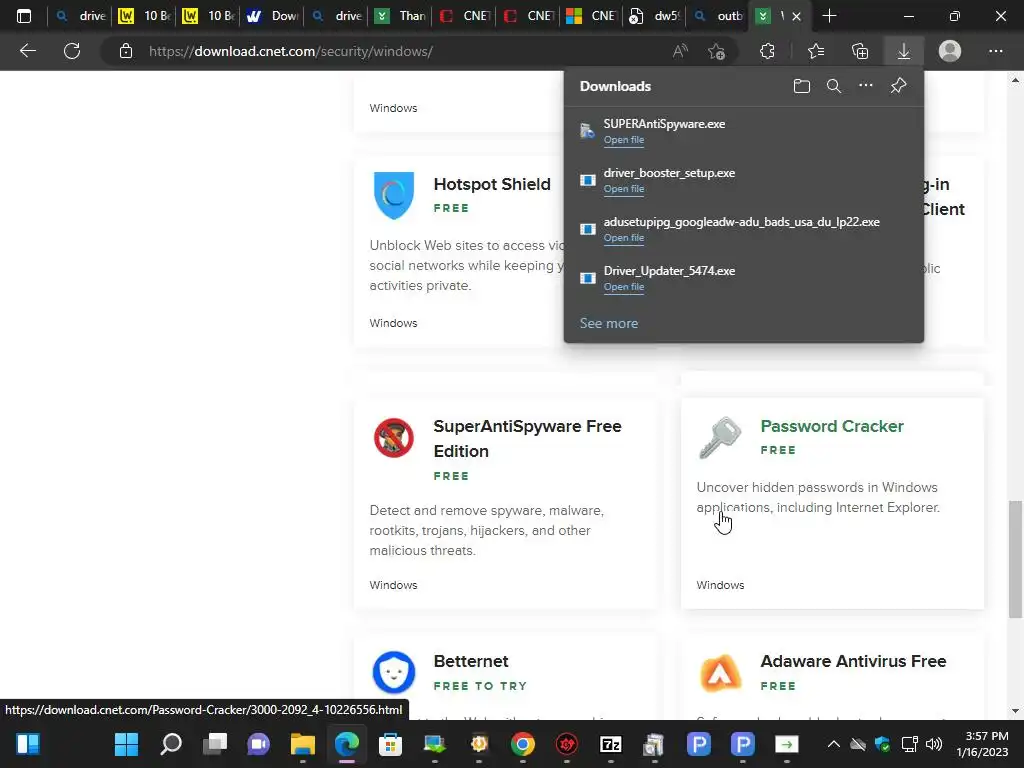Open File Explorer from taskbar
Image resolution: width=1024 pixels, height=768 pixels.
point(303,744)
